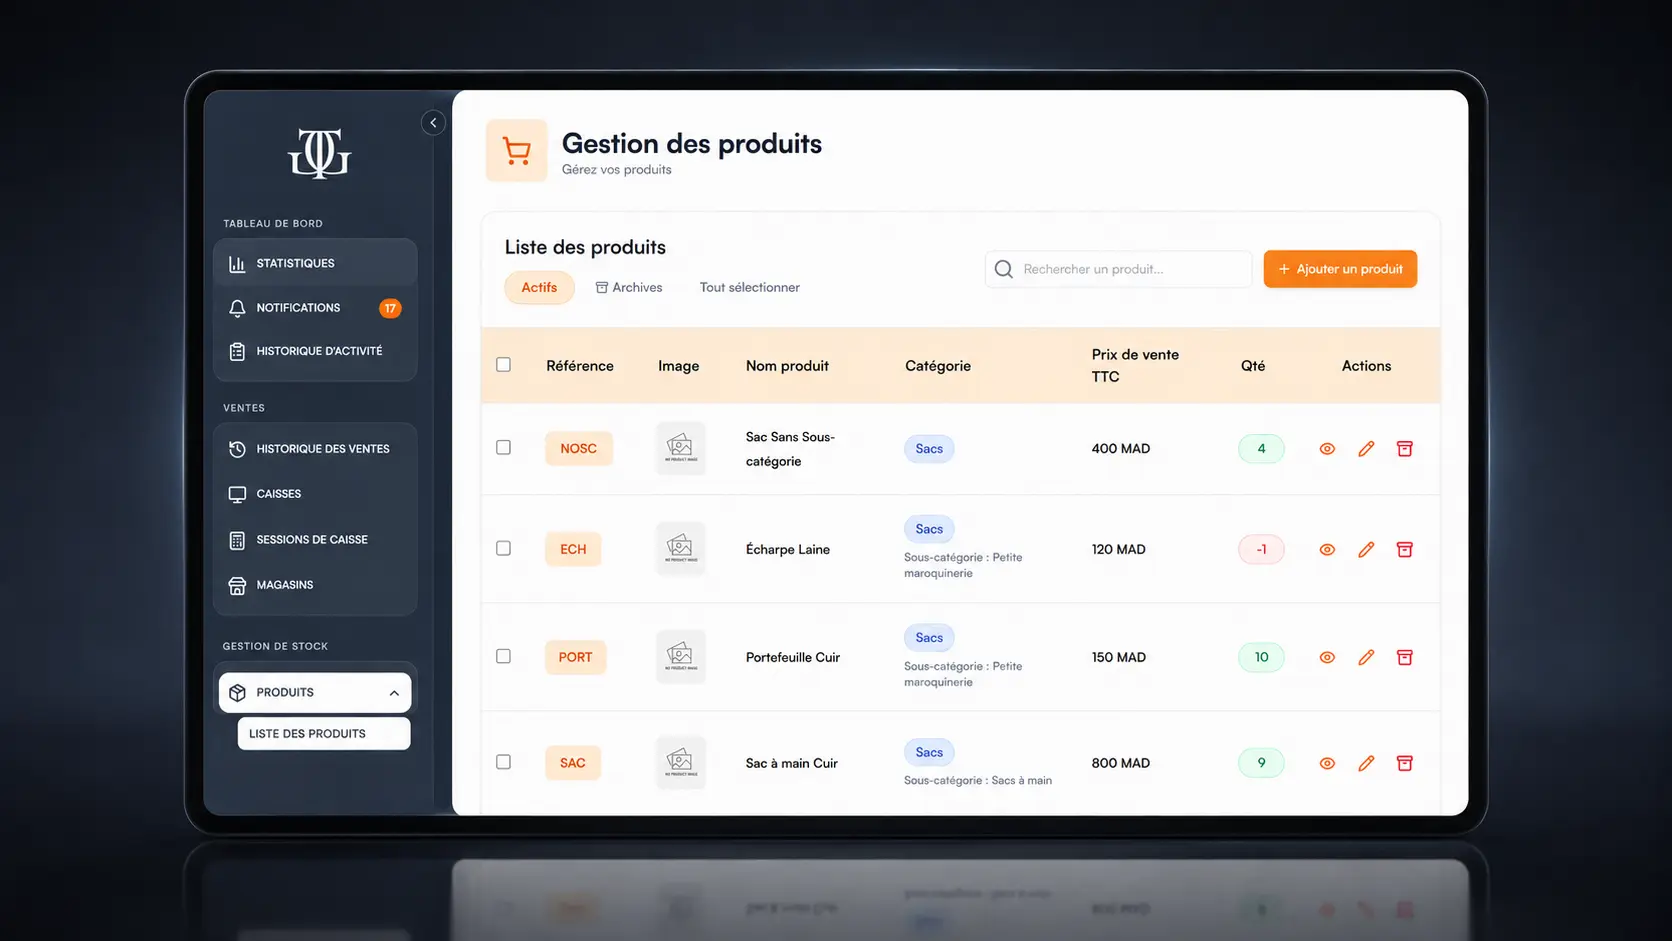The height and width of the screenshot is (941, 1672).
Task: Click the Sacs category tag of Portefeuille Cuir
Action: coord(929,638)
